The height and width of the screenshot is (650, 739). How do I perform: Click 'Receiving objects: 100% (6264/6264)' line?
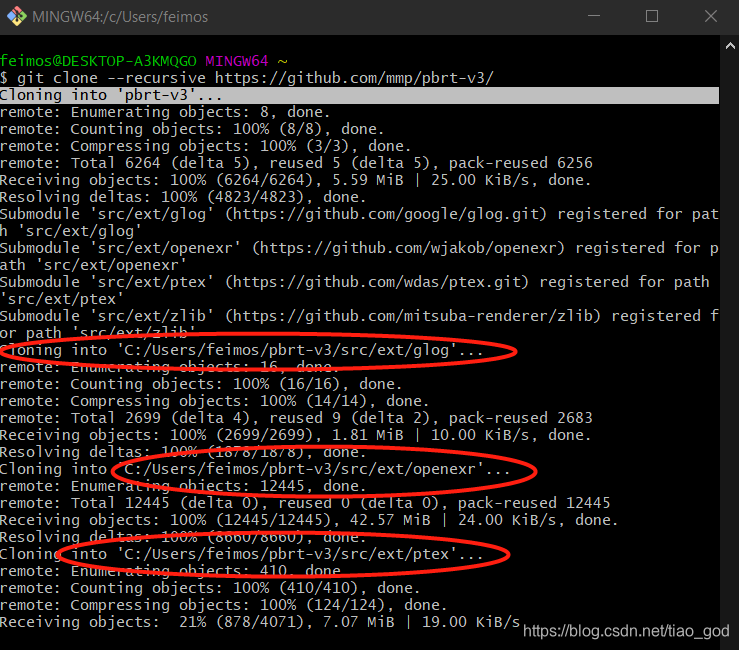(296, 180)
